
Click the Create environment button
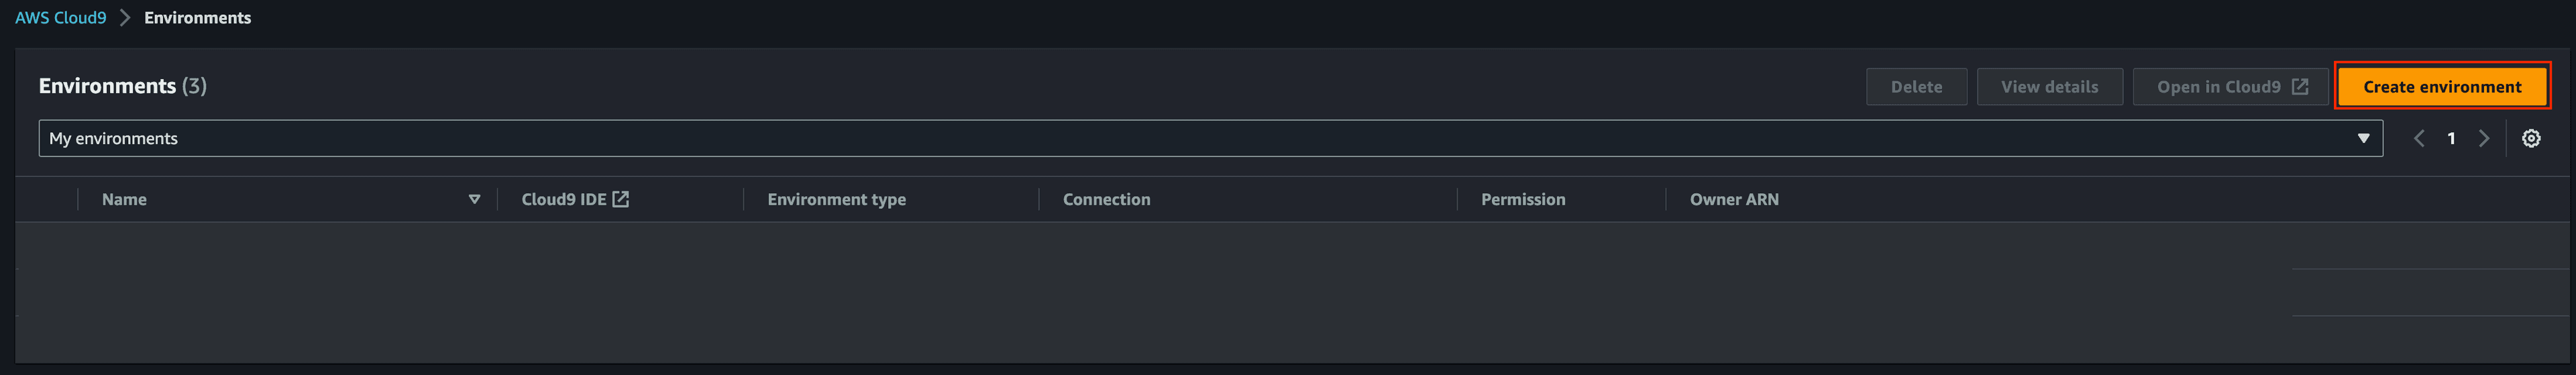click(x=2441, y=87)
